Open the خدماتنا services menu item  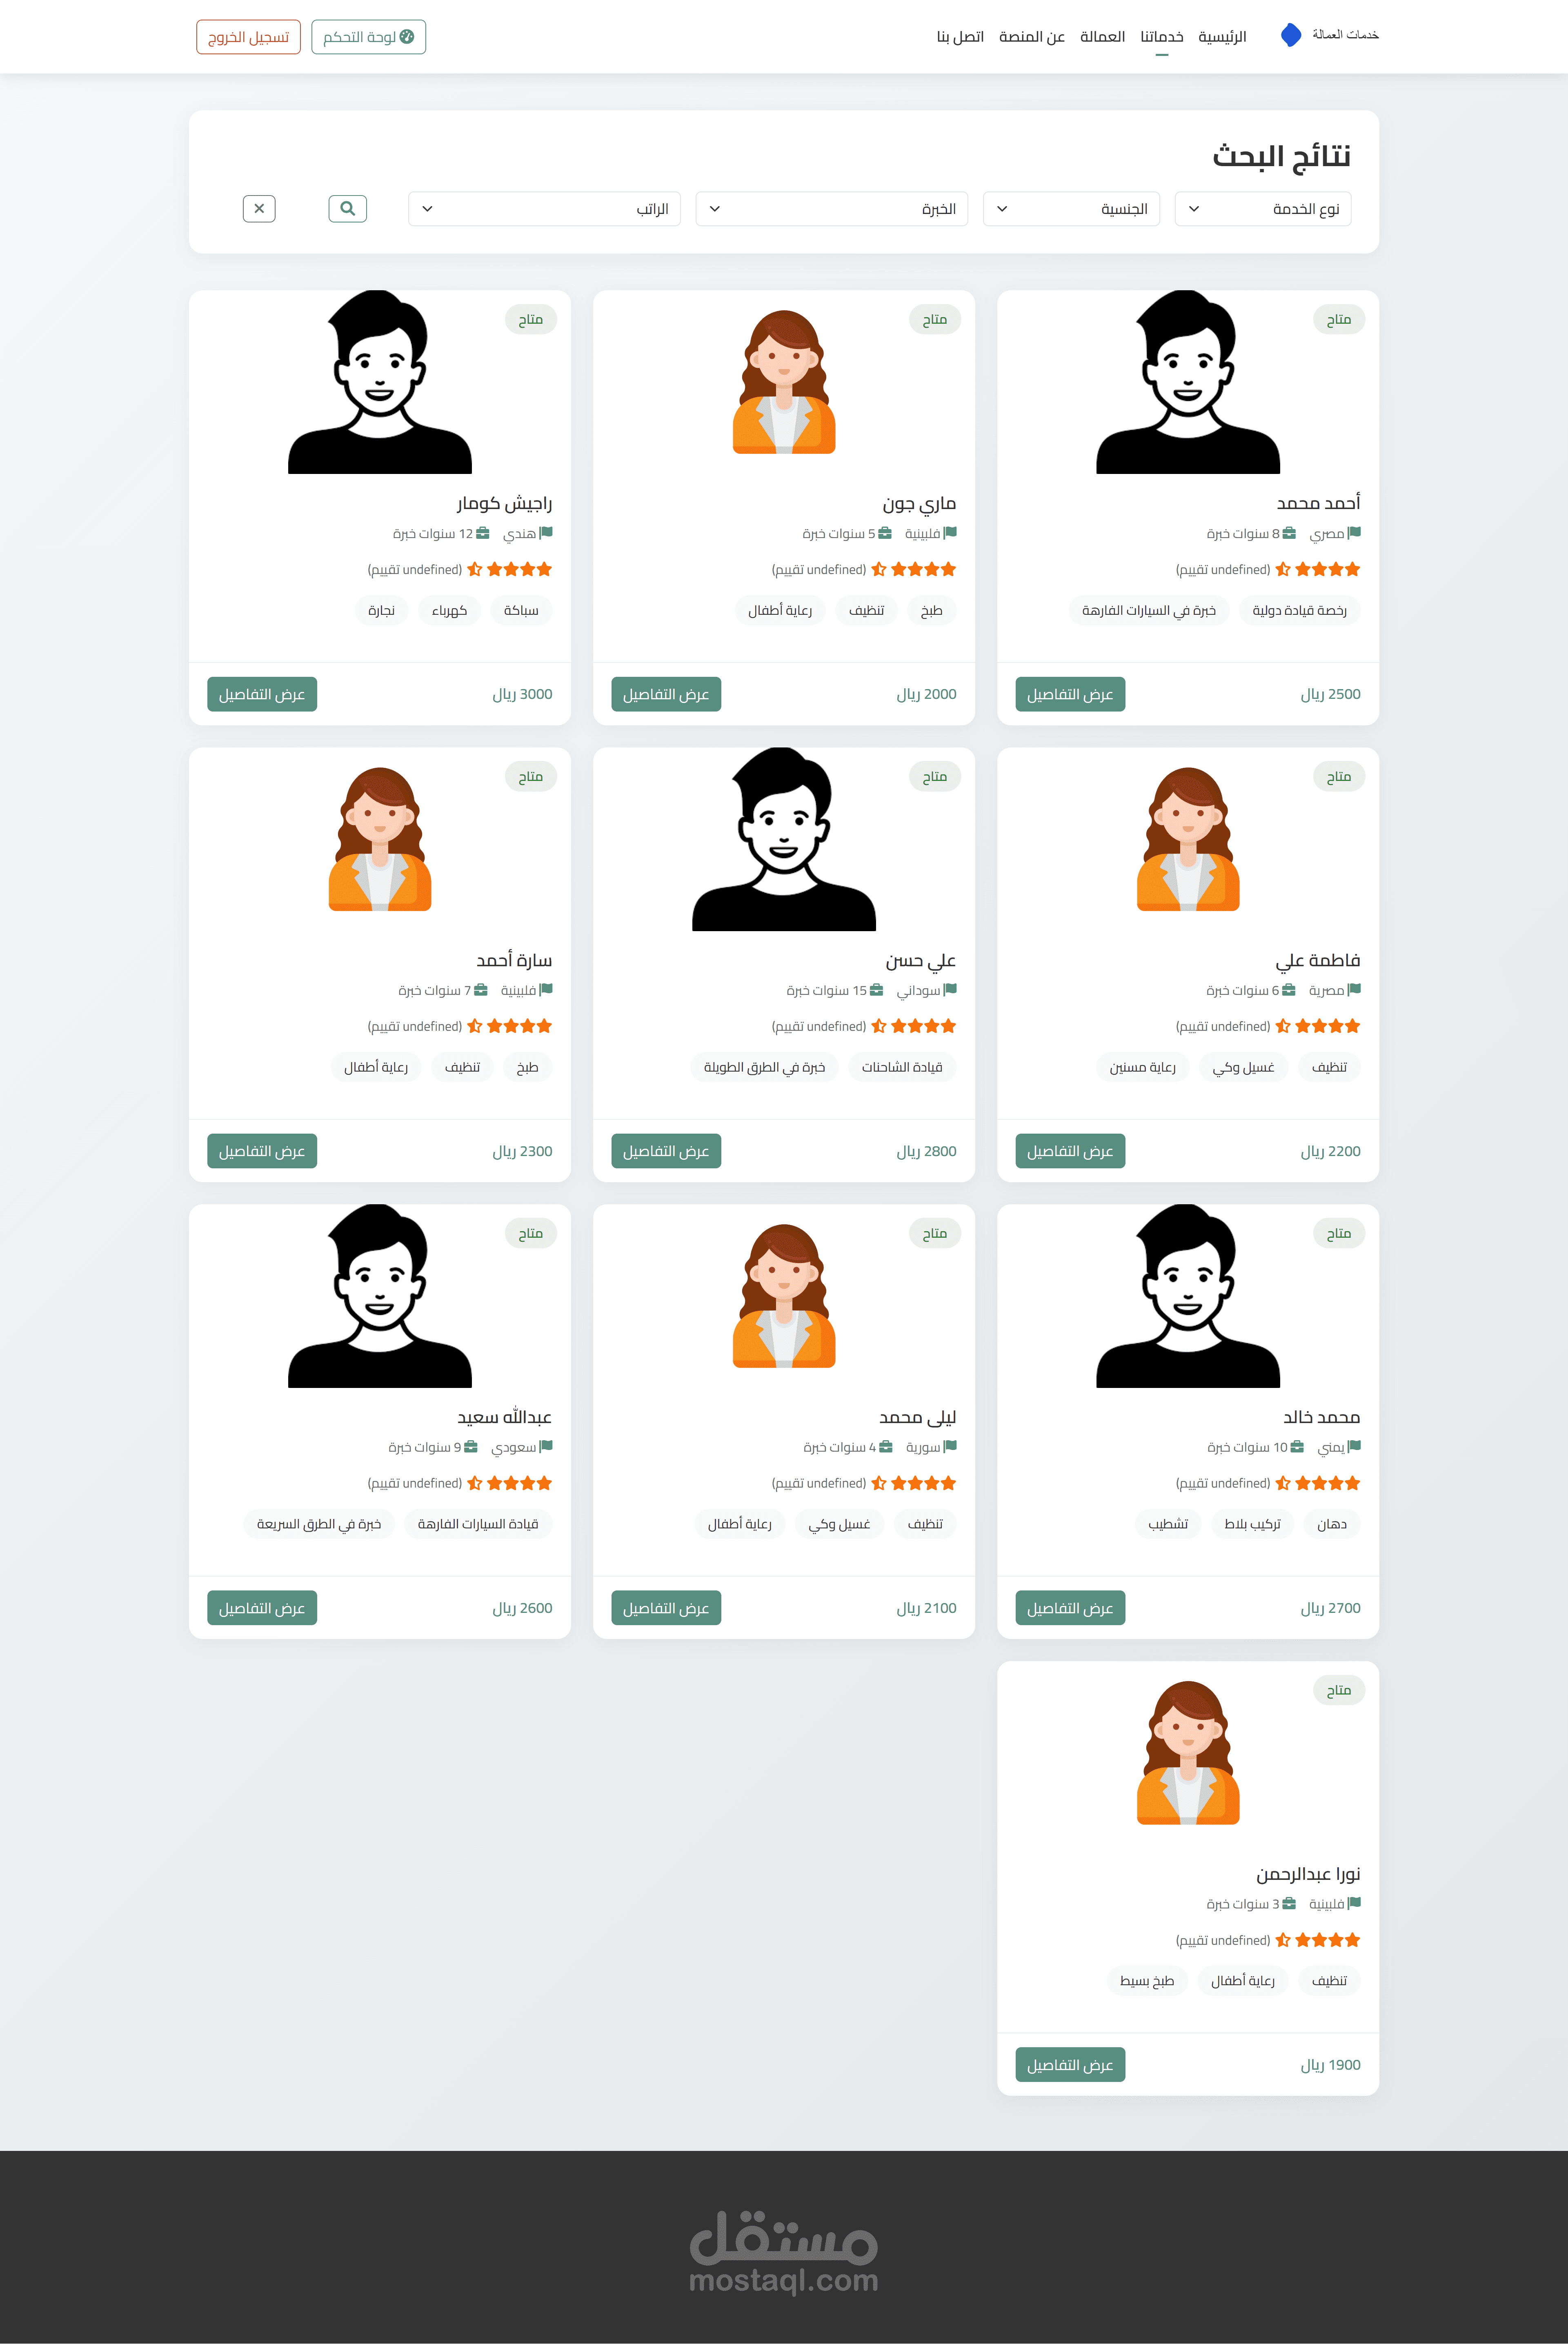(1161, 37)
